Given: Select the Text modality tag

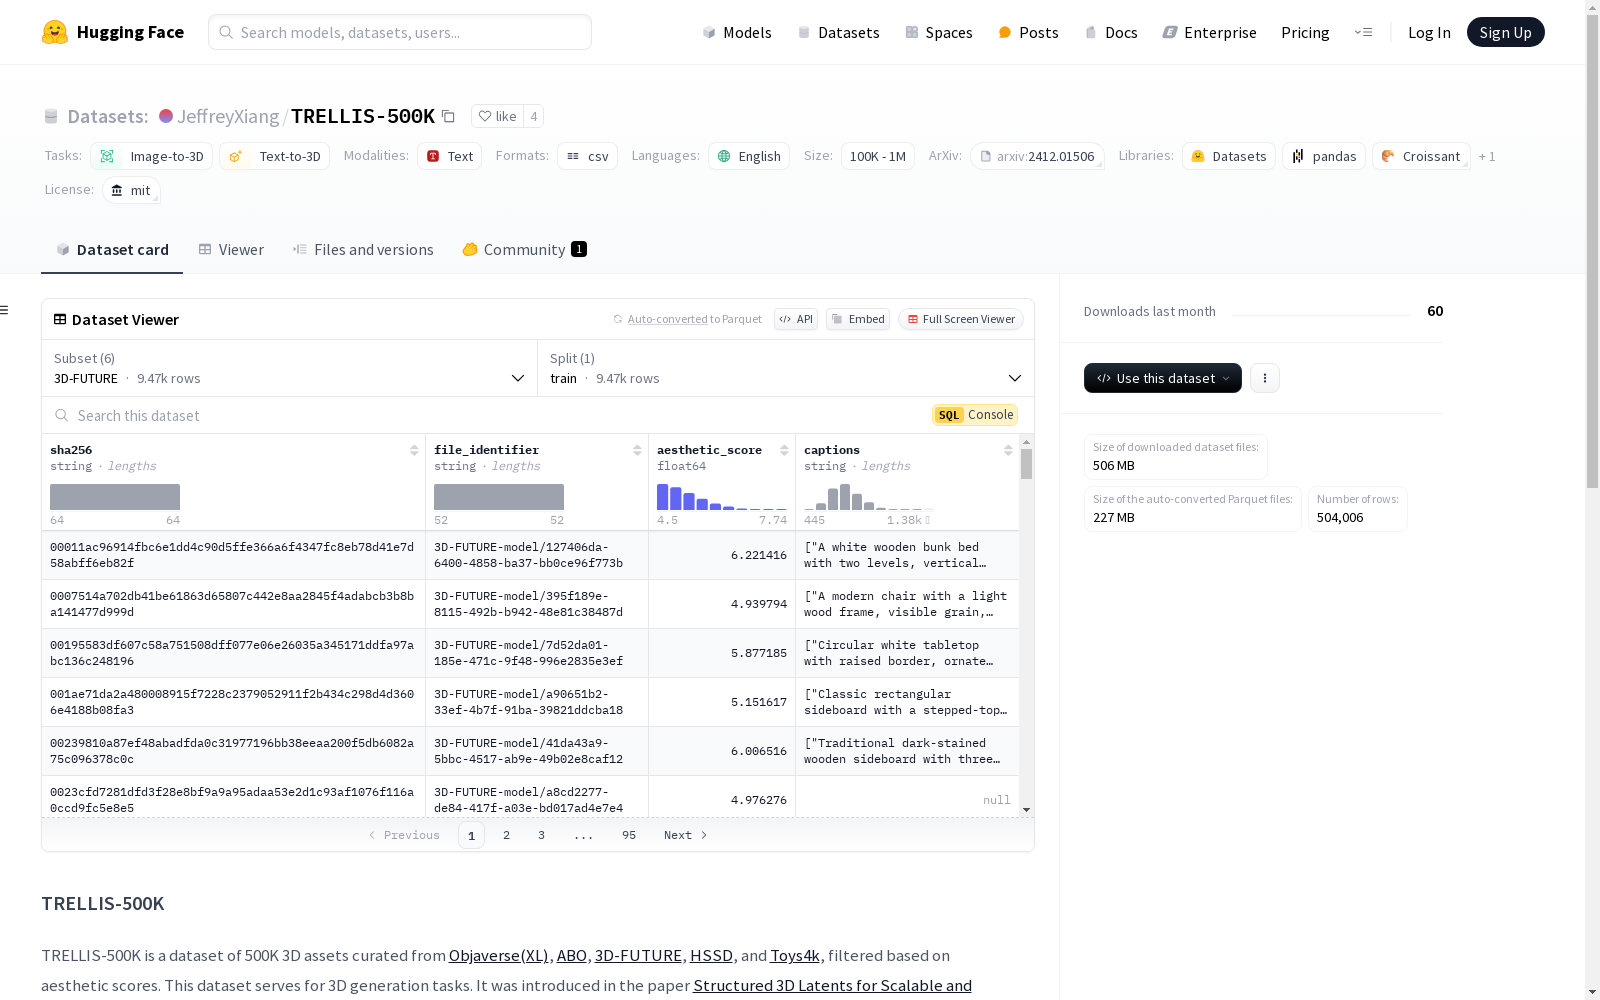Looking at the screenshot, I should 449,156.
